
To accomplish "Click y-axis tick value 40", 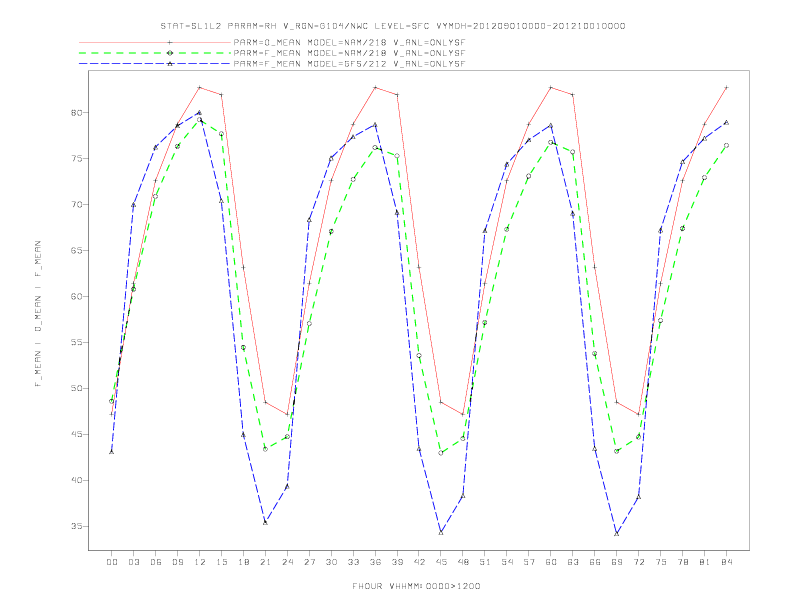I will tap(76, 480).
